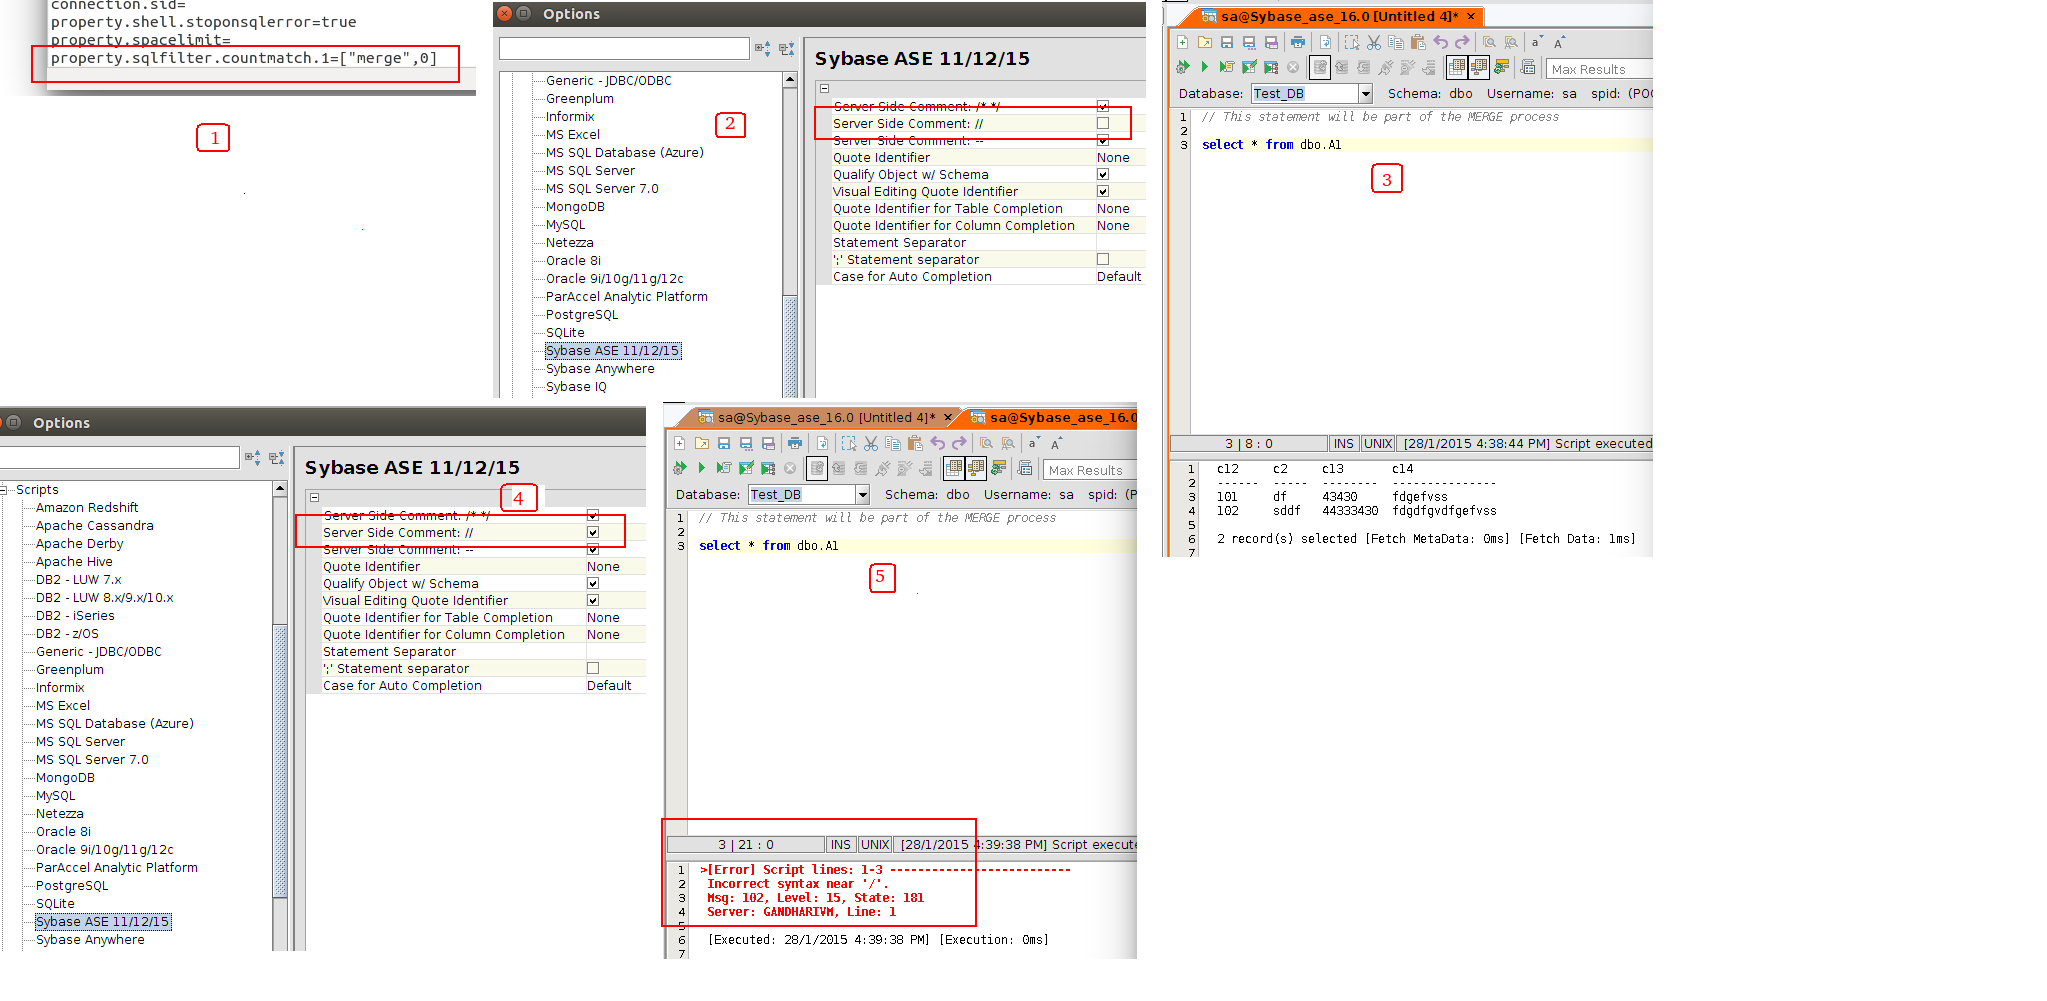Click Increase Font Size icon in upper editor

pos(1559,42)
